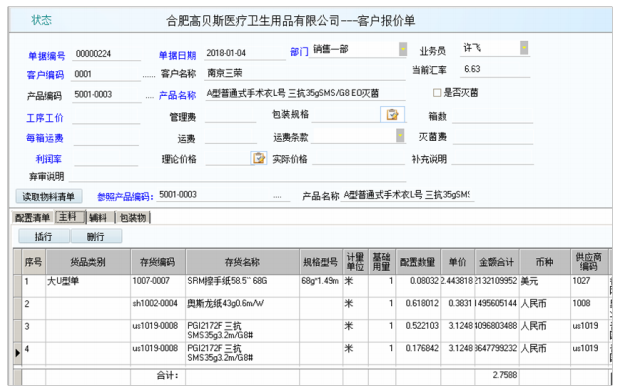Click the 参照产品编码 lookup dots

coord(277,197)
